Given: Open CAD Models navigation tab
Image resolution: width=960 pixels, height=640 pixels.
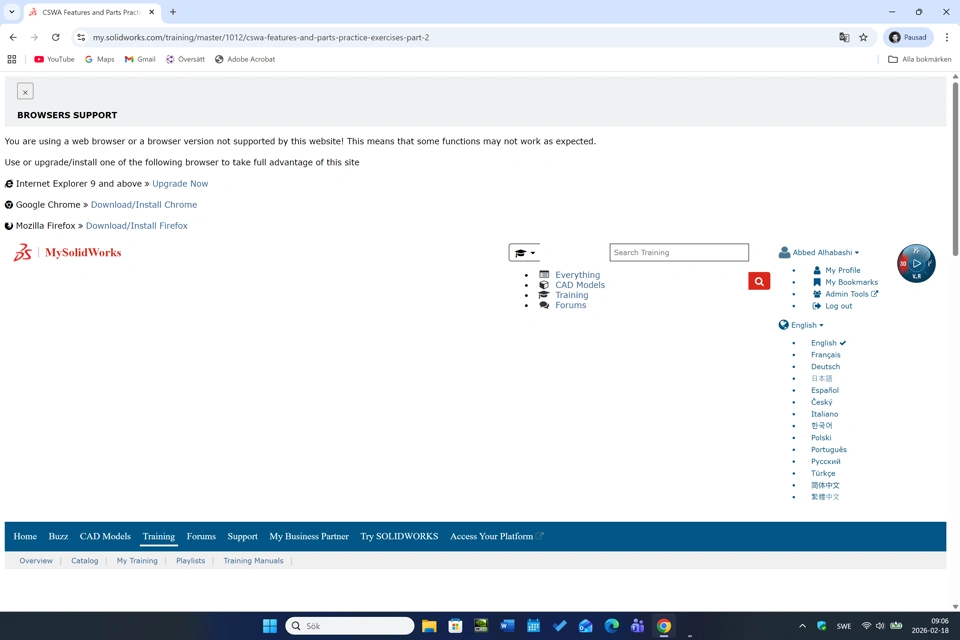Looking at the screenshot, I should [x=105, y=536].
